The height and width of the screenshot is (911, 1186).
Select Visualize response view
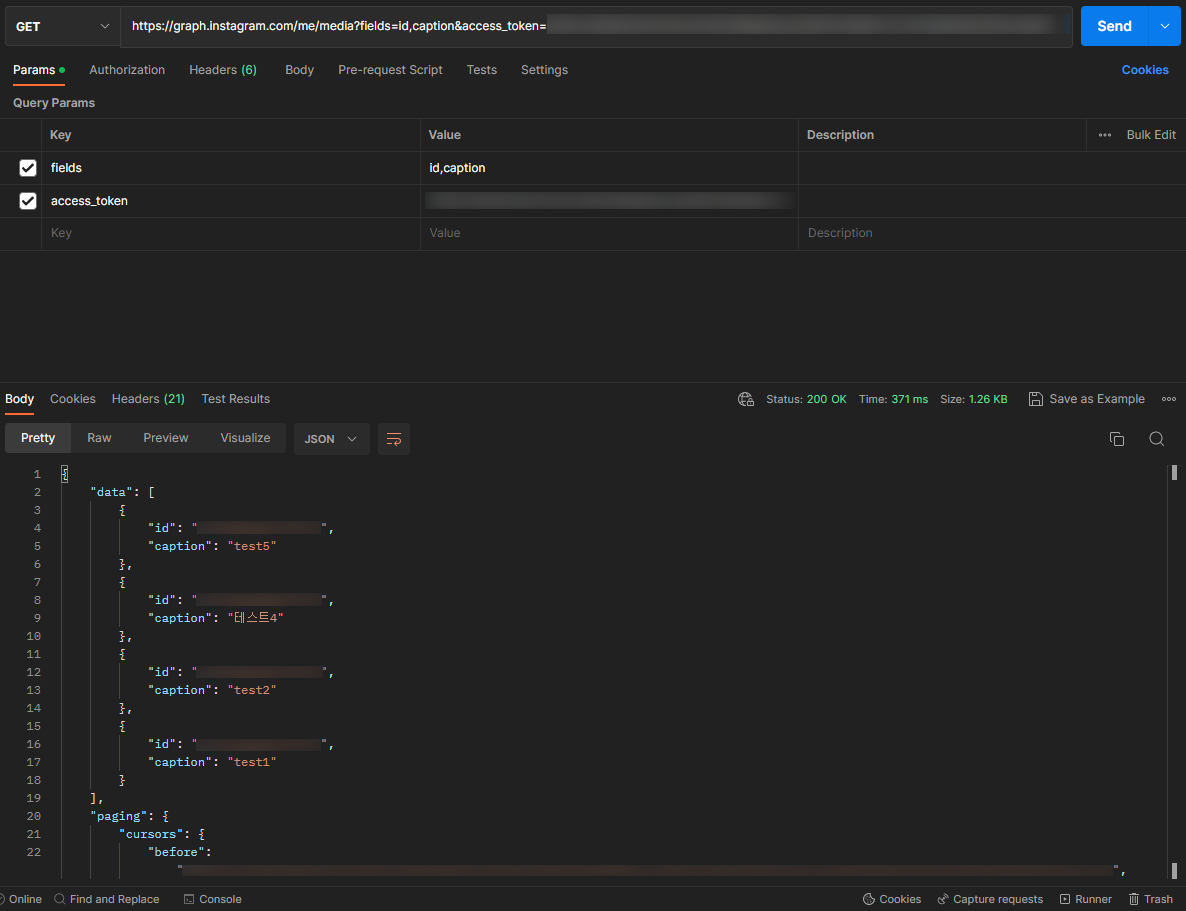pos(245,438)
